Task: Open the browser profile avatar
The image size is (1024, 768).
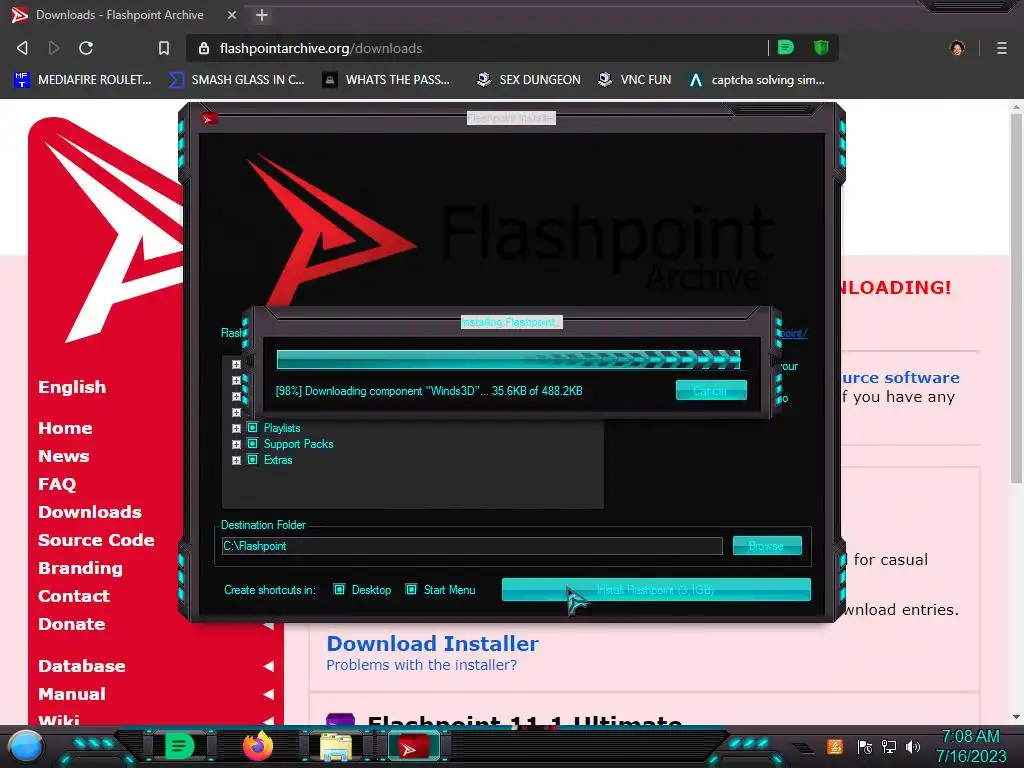Action: coord(957,48)
